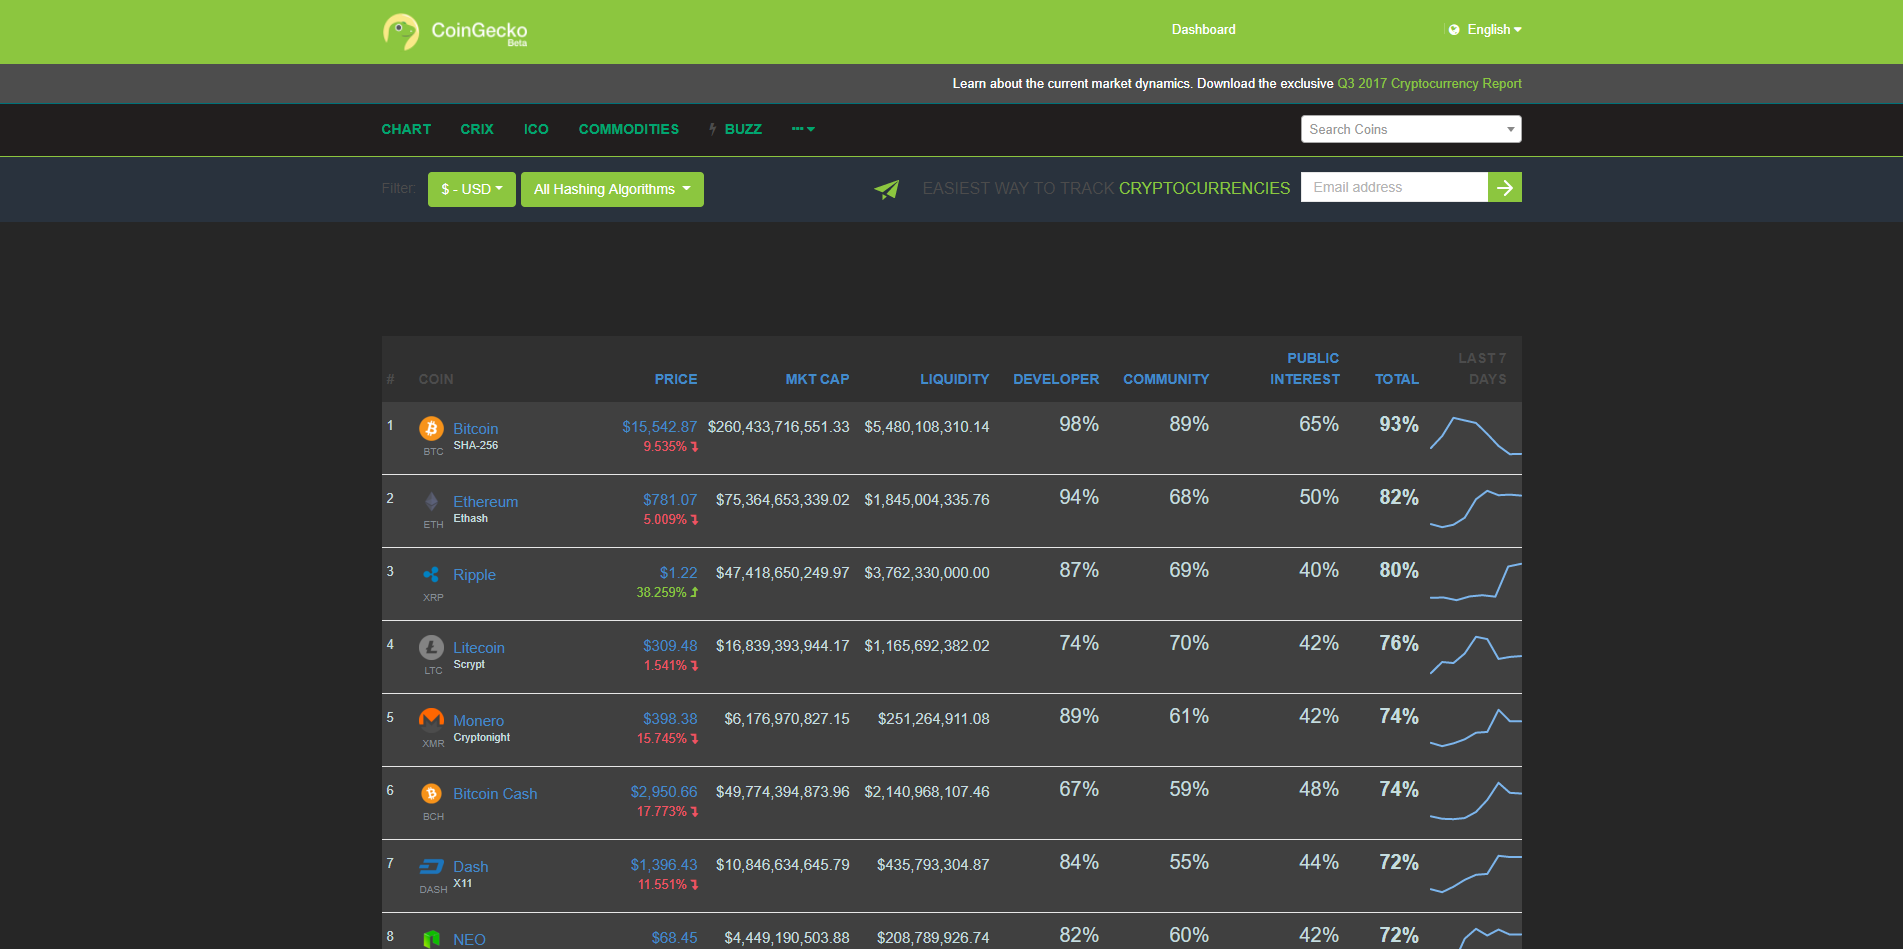Click Ripple's 7-day sparkline chart

point(1476,582)
